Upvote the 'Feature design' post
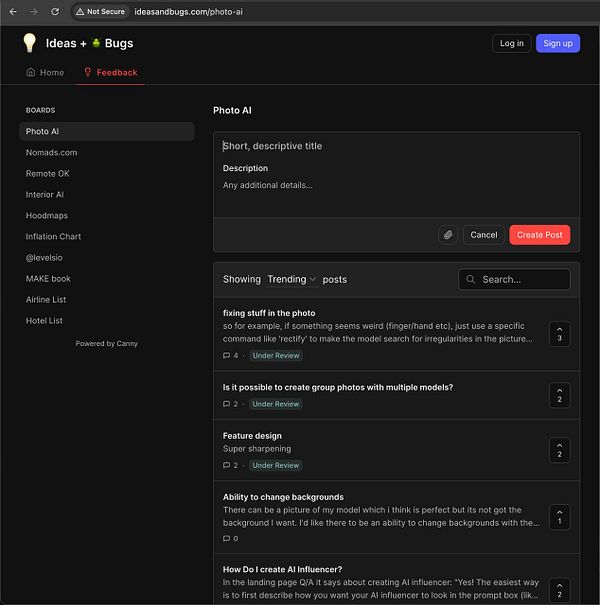Viewport: 600px width, 605px height. coord(559,451)
